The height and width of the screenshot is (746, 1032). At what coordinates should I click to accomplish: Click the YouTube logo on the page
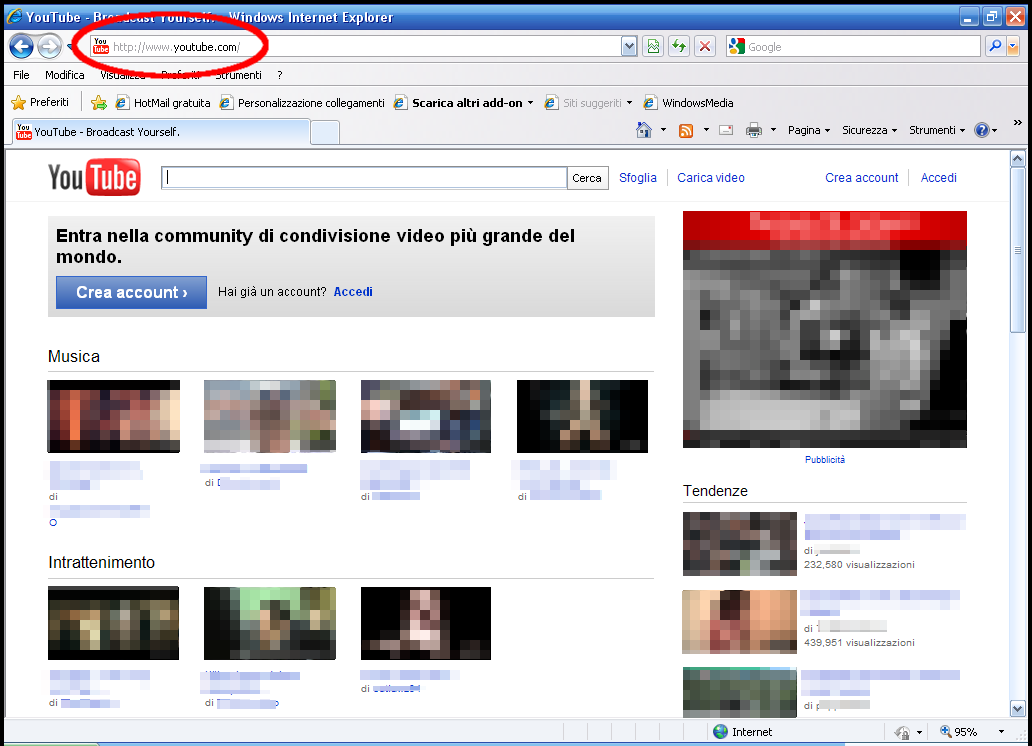pos(94,176)
